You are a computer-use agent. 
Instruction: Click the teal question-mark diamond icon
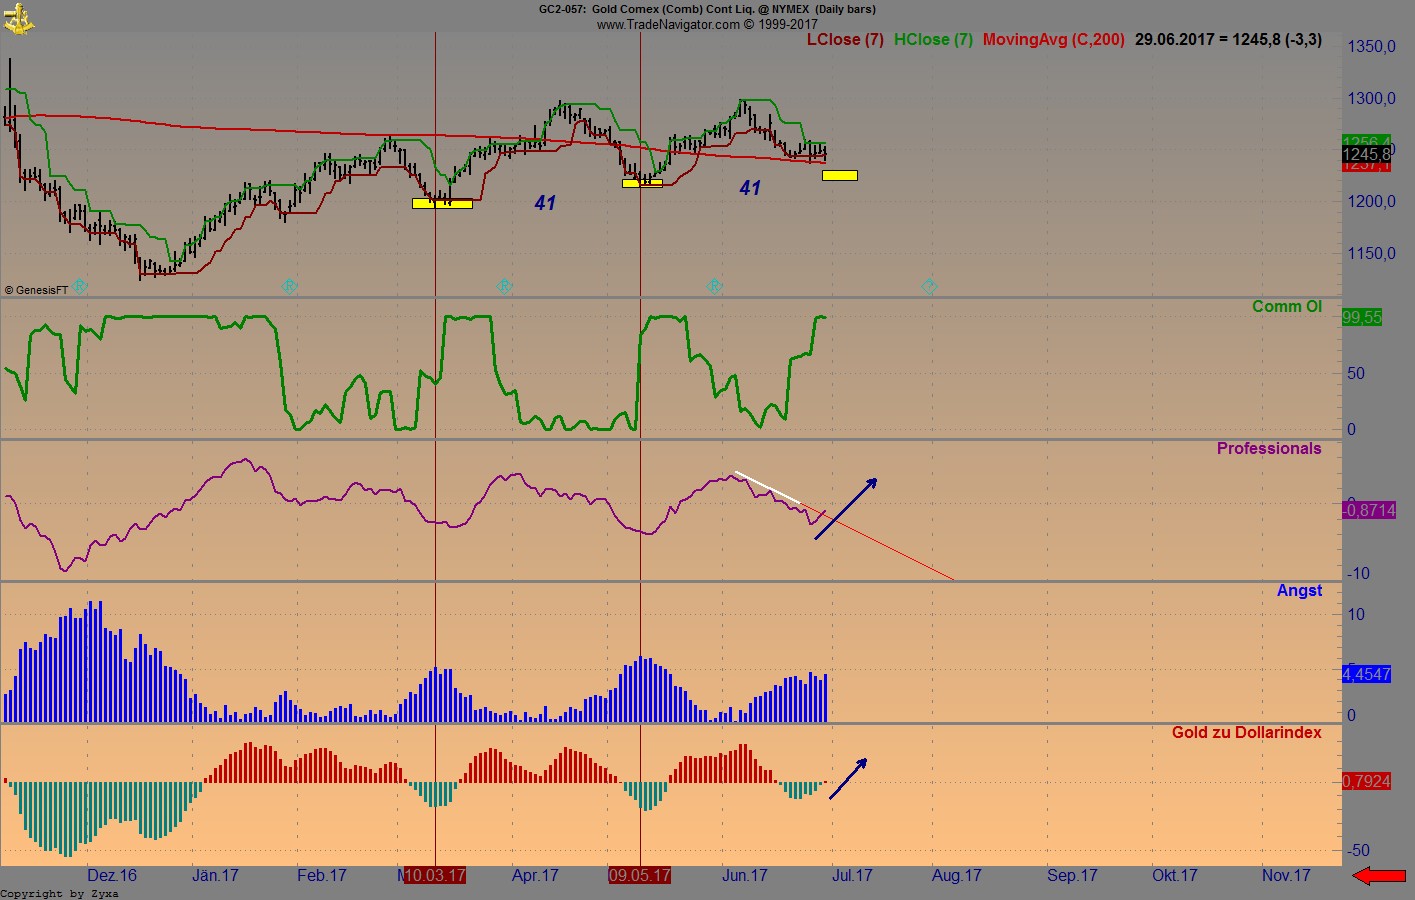click(929, 287)
